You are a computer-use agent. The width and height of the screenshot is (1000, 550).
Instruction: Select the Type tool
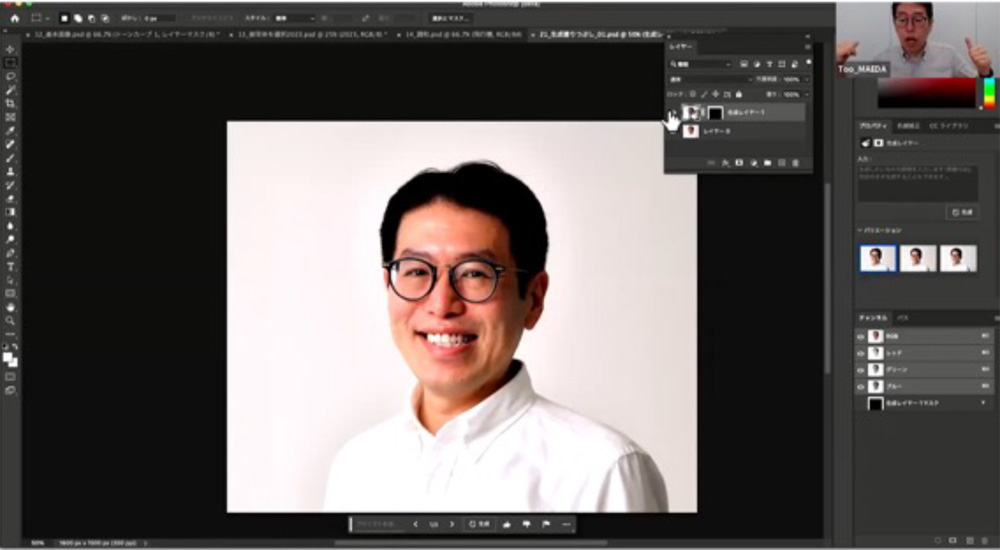[x=10, y=267]
